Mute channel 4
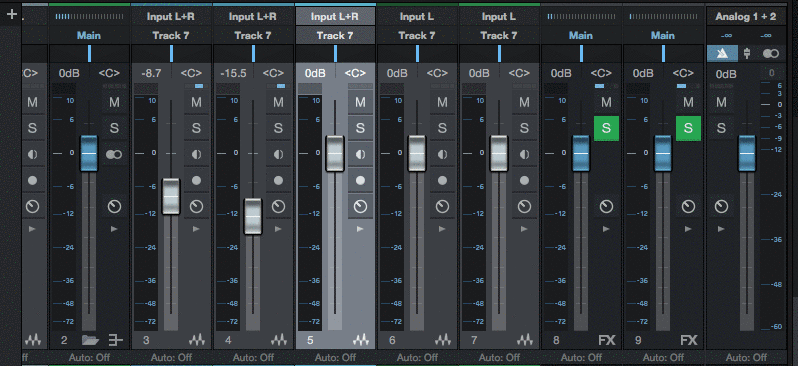The image size is (798, 366). pyautogui.click(x=278, y=102)
